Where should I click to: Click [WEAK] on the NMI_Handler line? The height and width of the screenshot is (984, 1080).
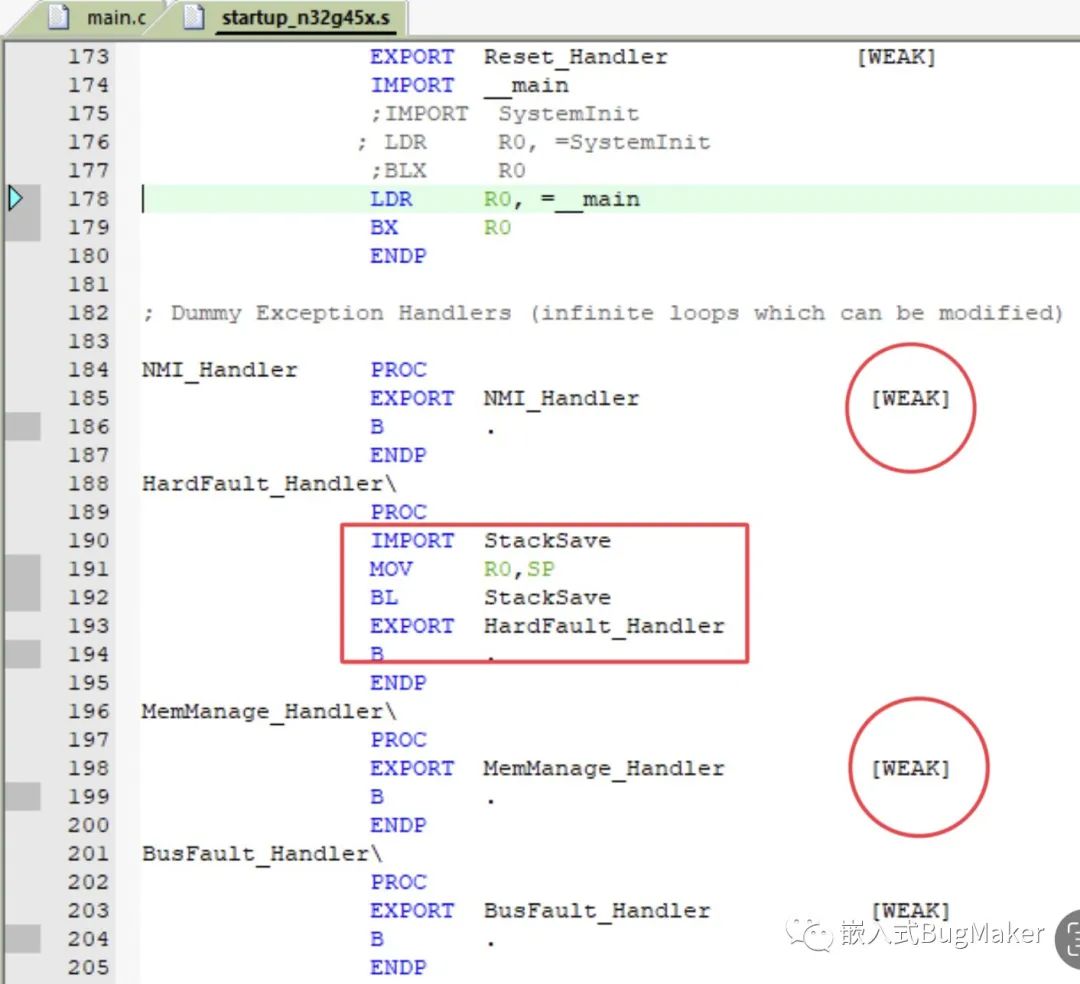tap(911, 399)
